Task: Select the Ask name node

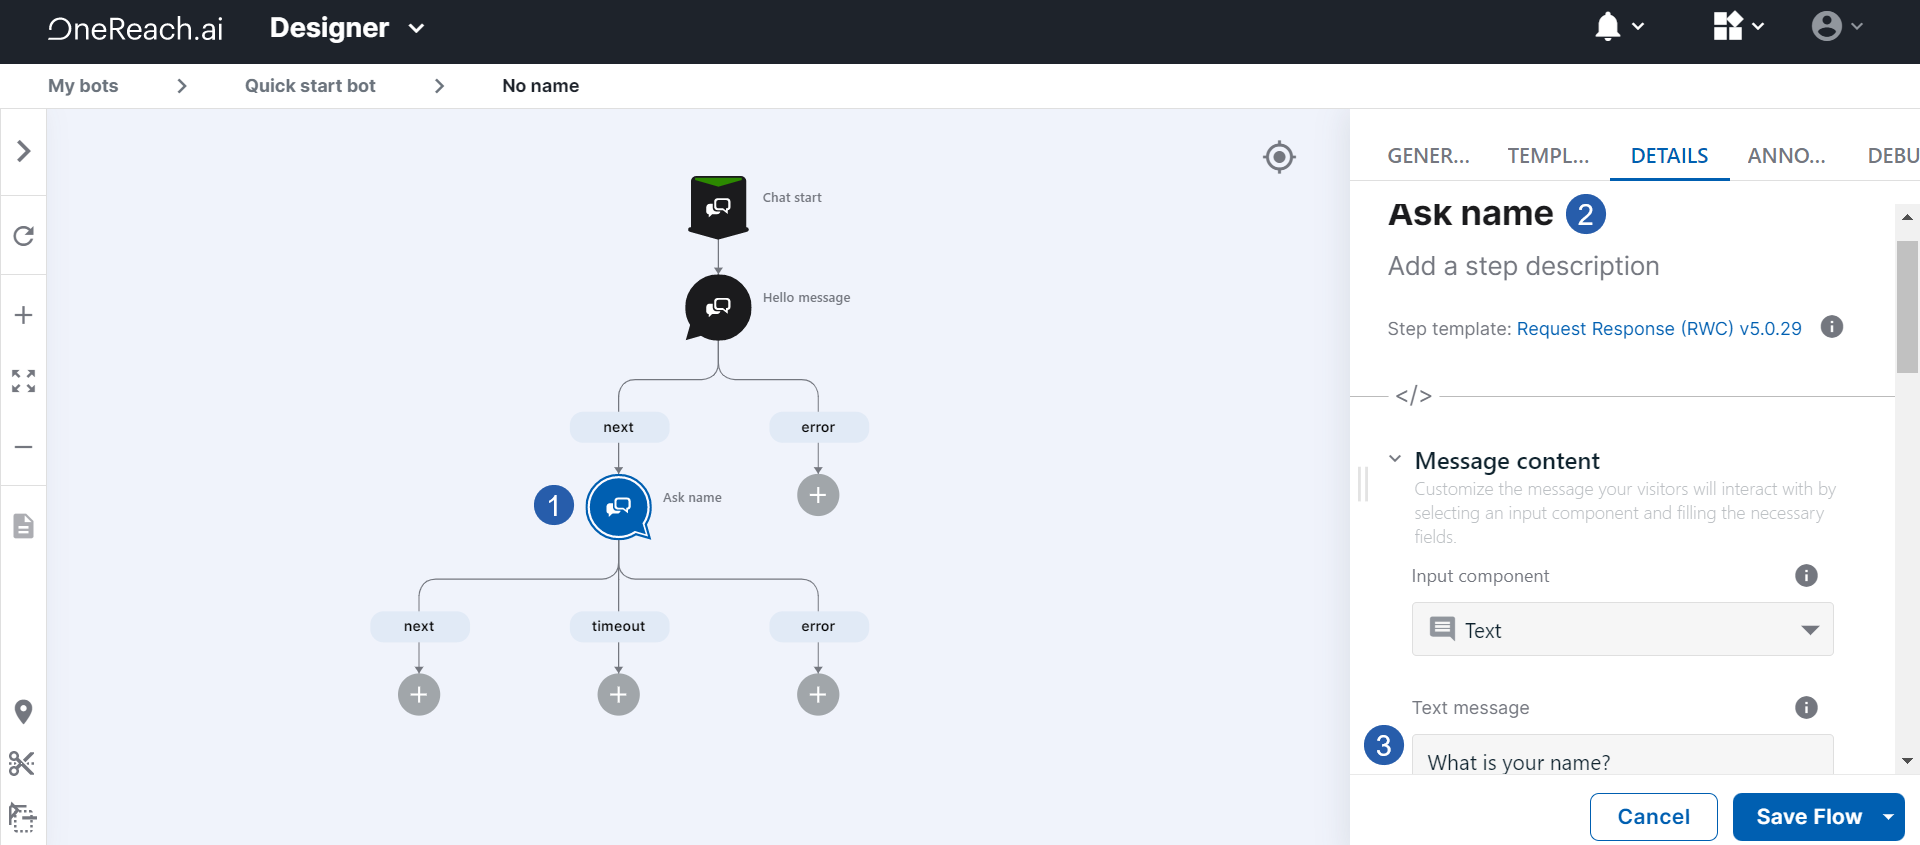Action: 619,507
